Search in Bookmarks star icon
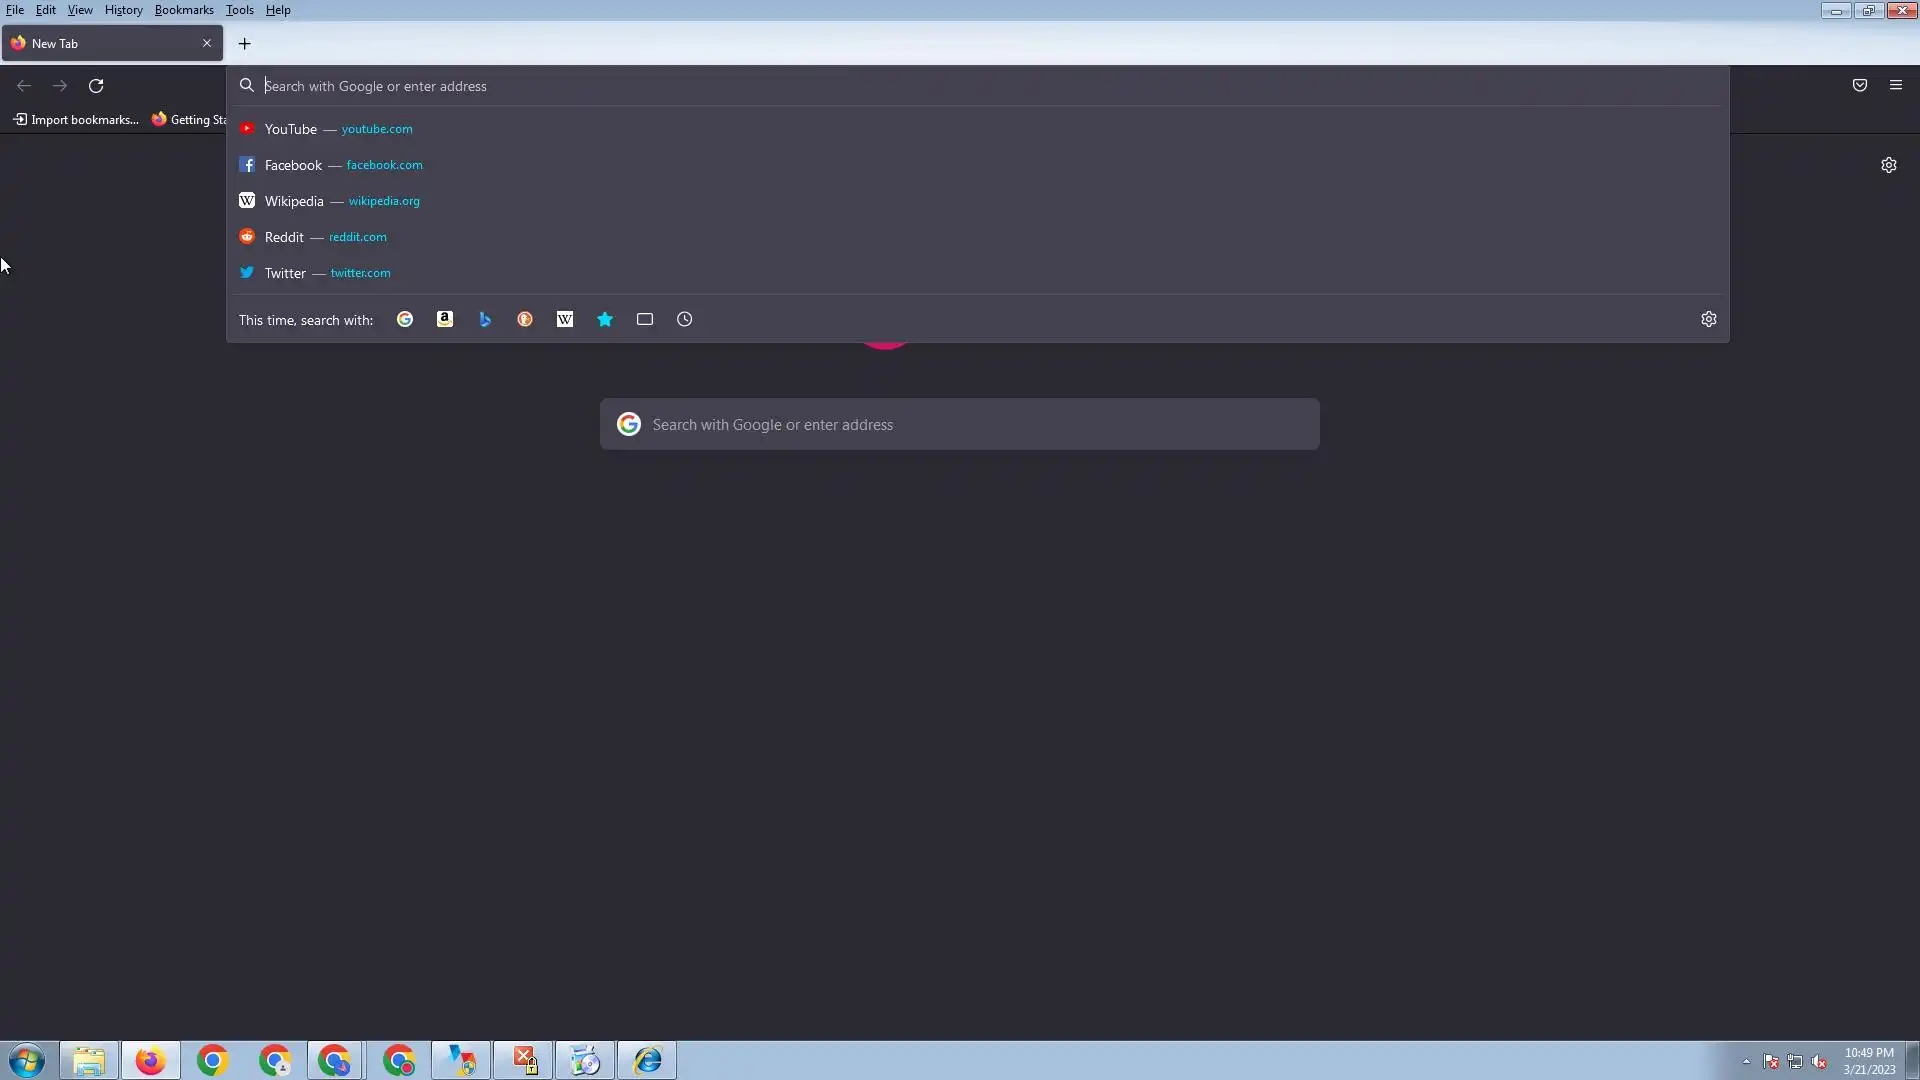Viewport: 1920px width, 1080px height. click(x=605, y=319)
